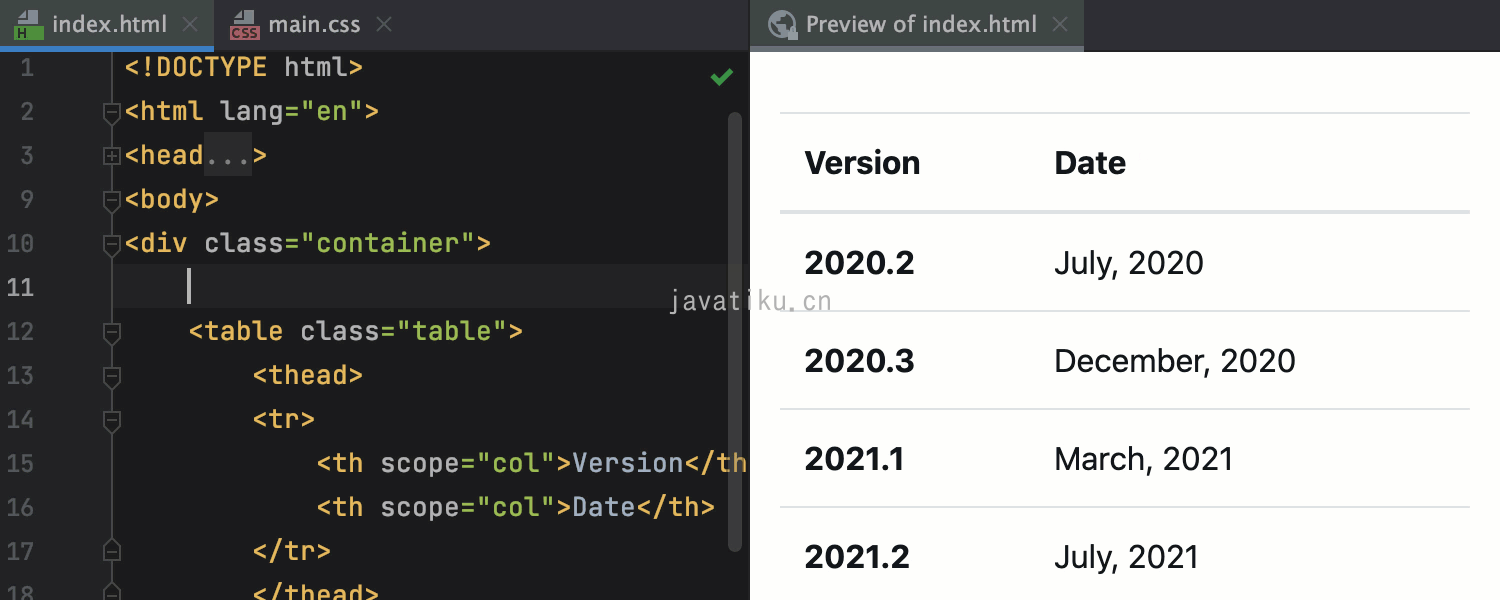Screen dimensions: 1500x600
Task: Click the folded ellipsis in the head tag
Action: 228,156
